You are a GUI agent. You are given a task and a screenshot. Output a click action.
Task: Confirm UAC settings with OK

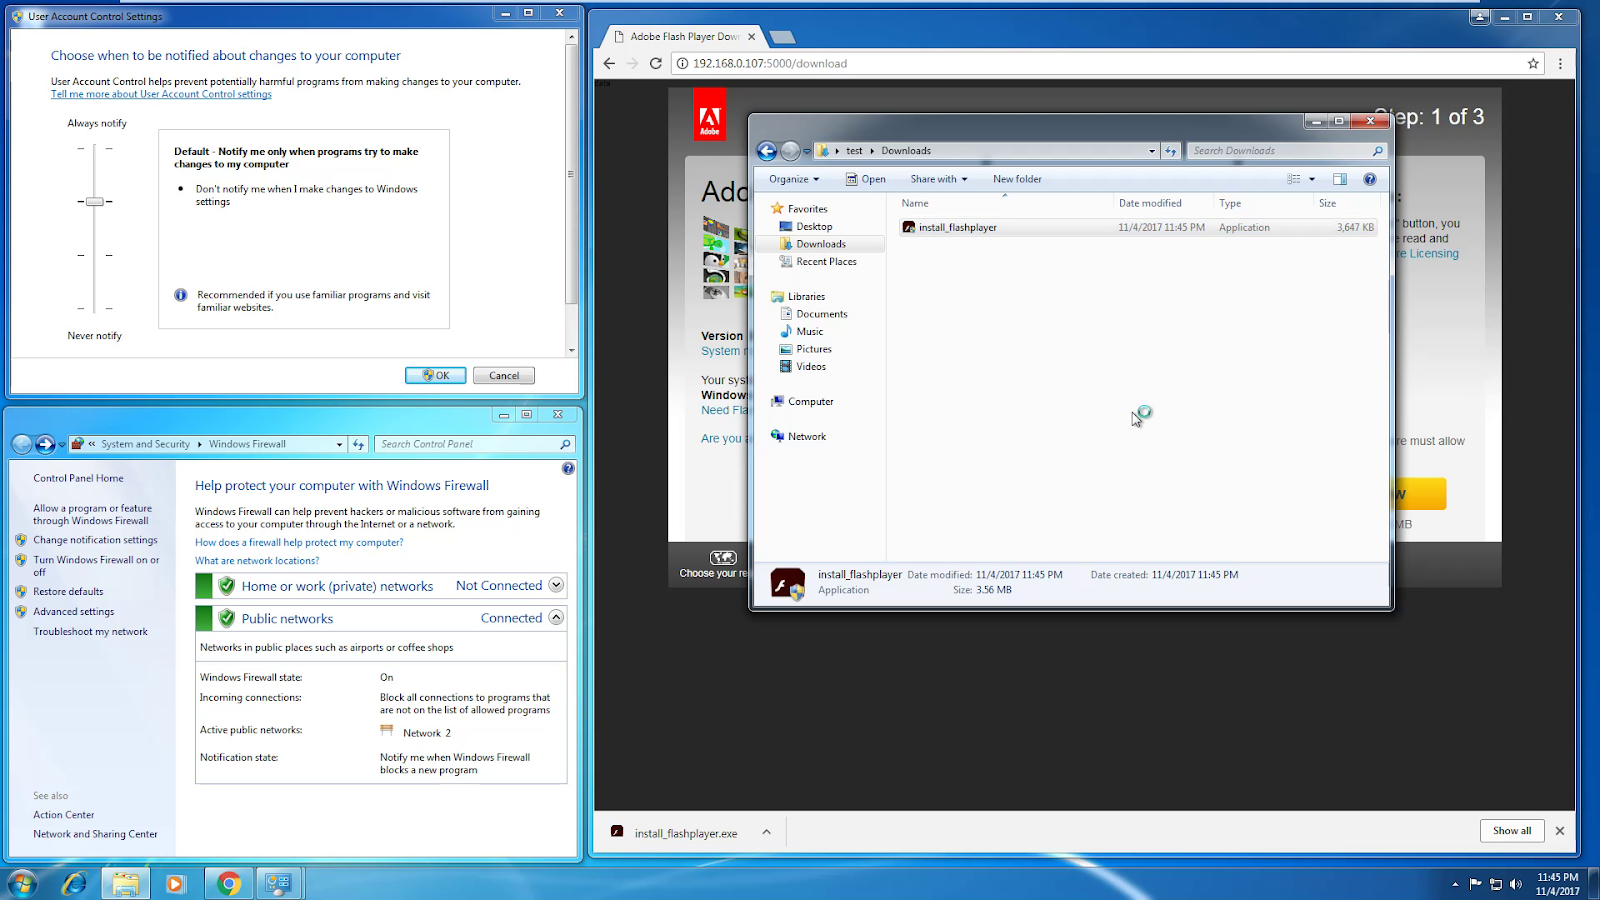pos(435,376)
